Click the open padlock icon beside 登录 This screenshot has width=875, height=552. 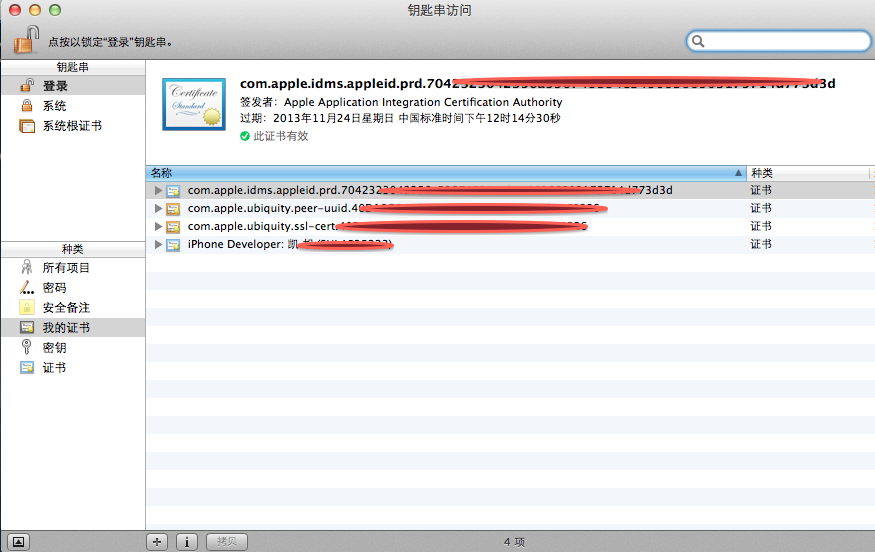coord(27,85)
